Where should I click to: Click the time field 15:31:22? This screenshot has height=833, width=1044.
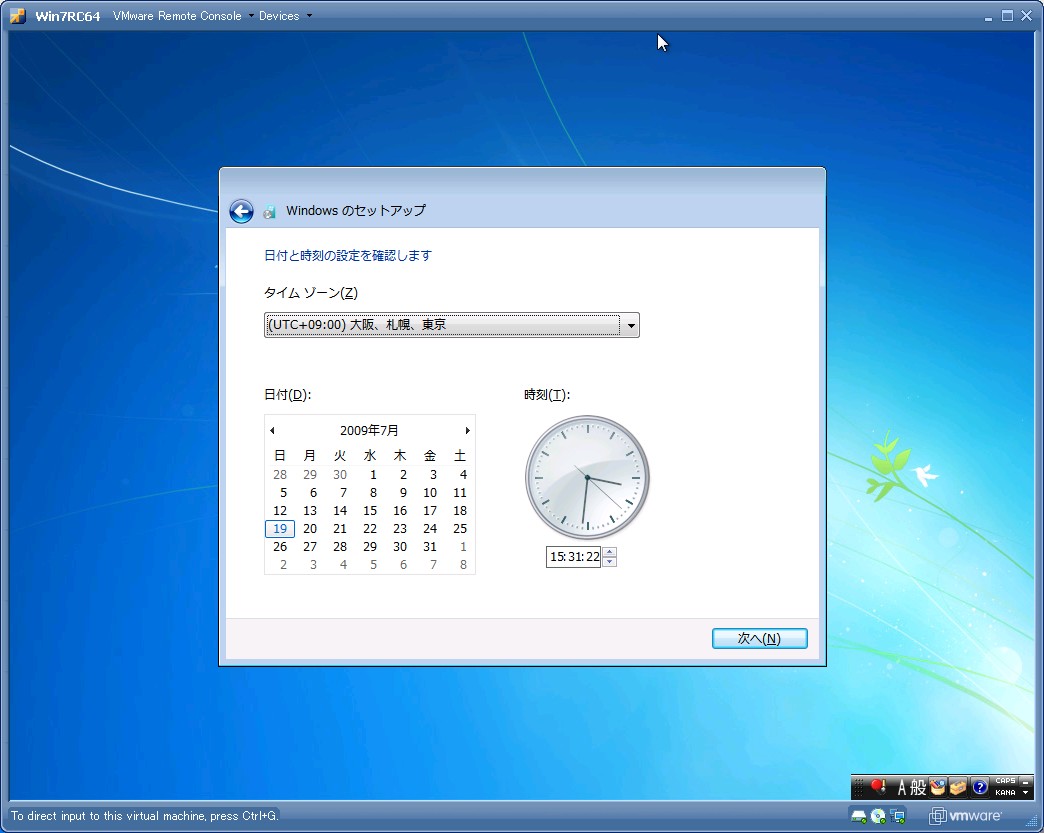574,557
